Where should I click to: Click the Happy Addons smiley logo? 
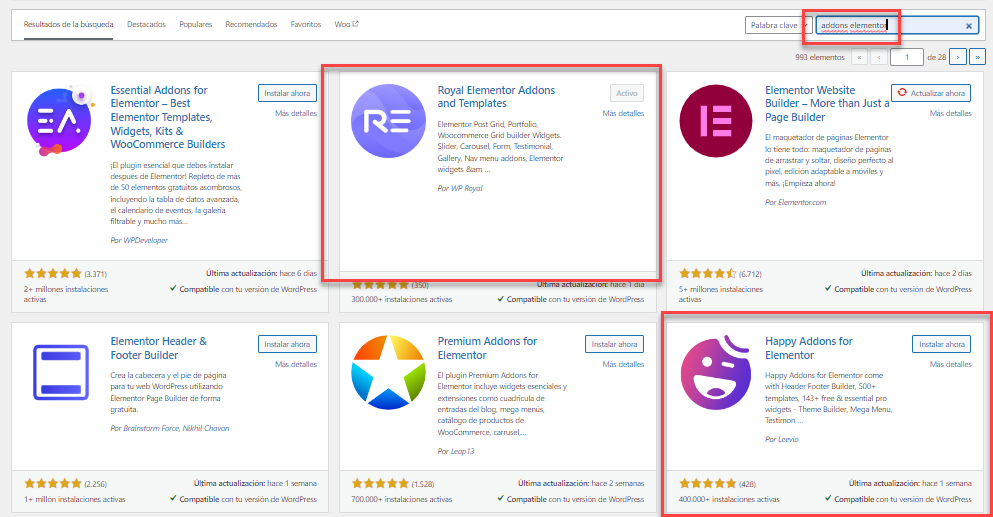(x=716, y=372)
